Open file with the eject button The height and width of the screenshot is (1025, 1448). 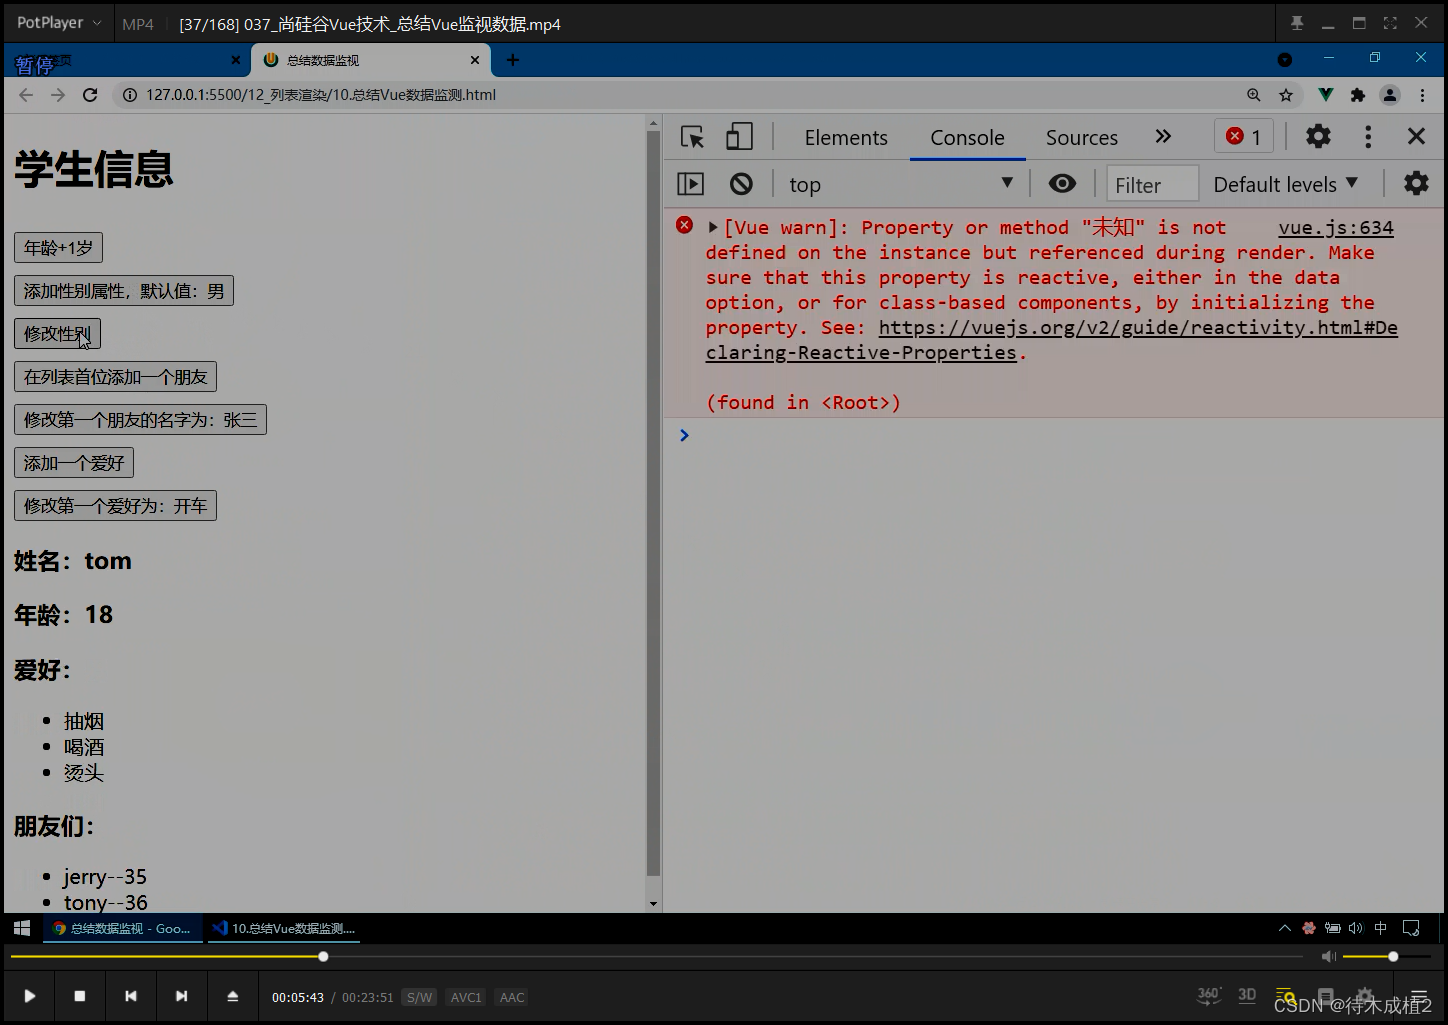[233, 996]
